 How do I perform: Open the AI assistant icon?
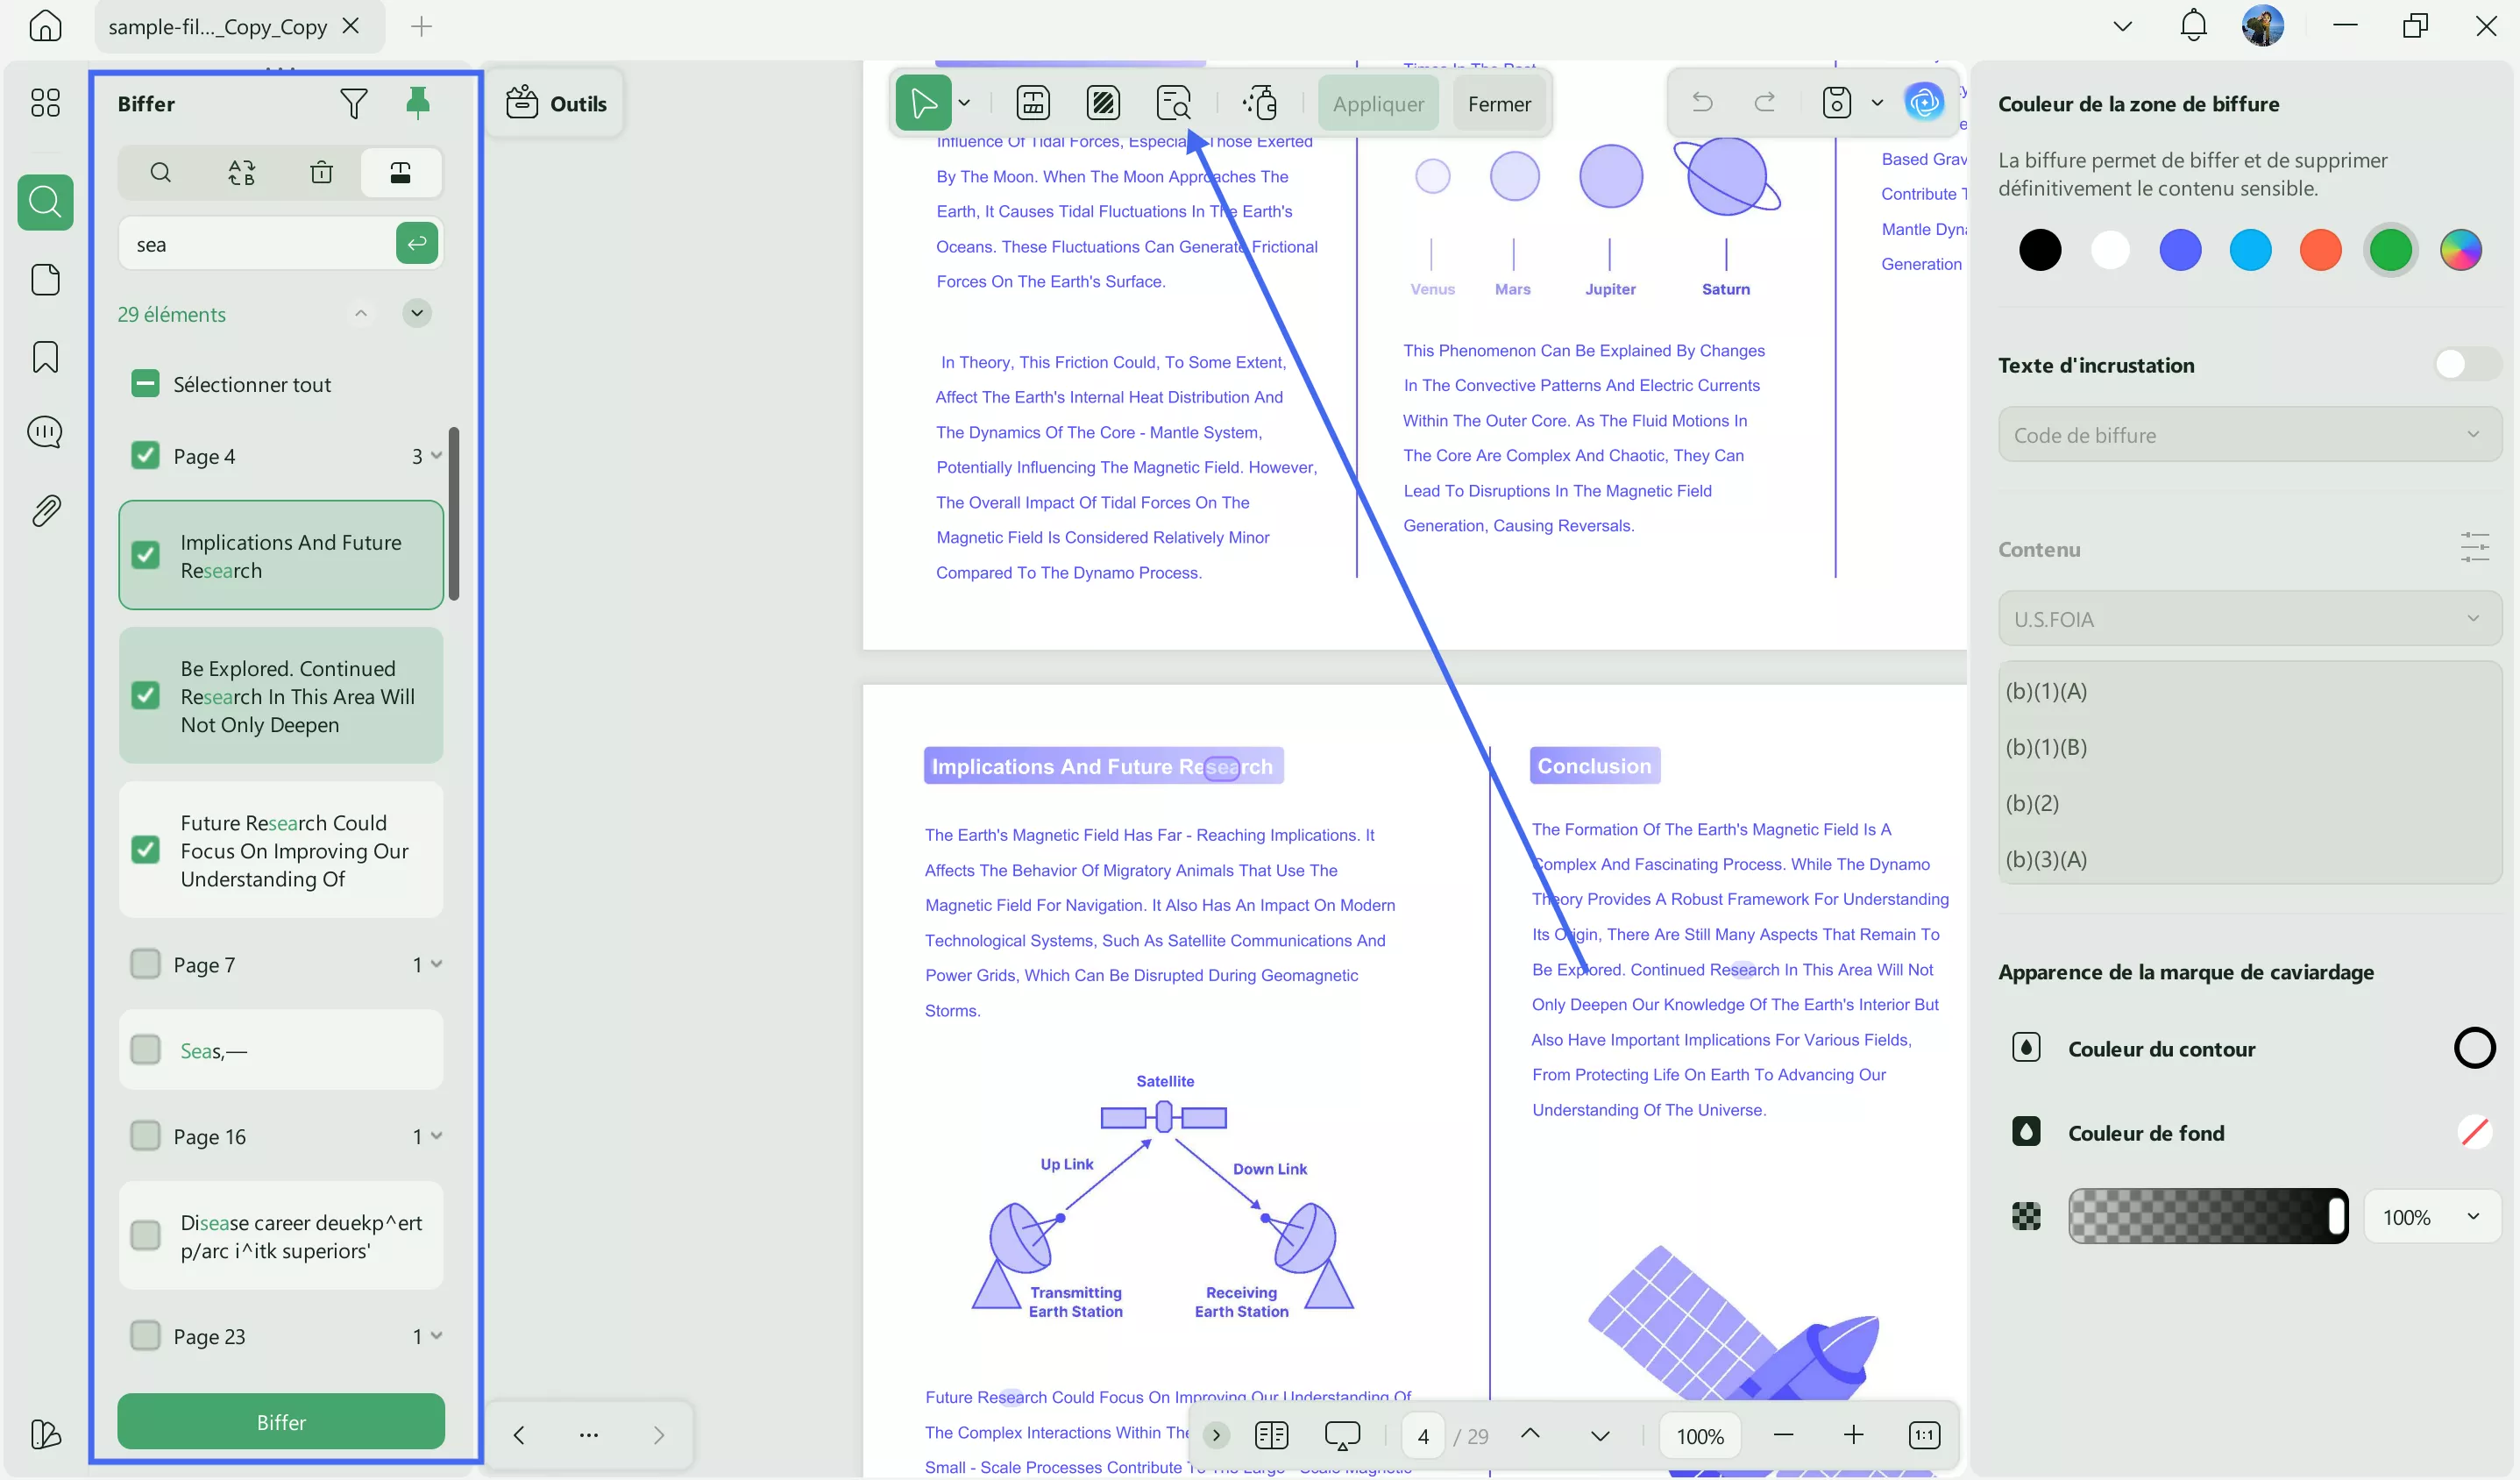[x=1924, y=102]
